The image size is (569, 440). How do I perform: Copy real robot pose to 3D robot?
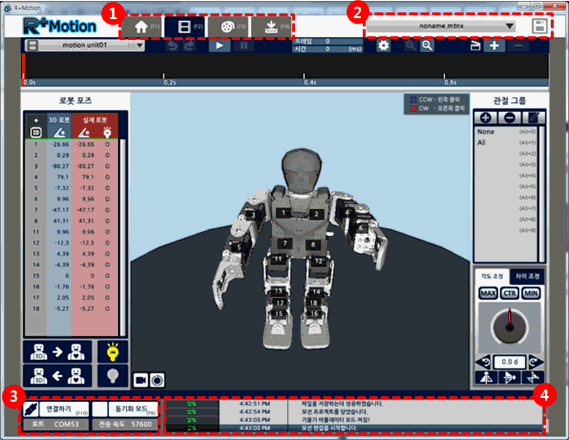coord(57,376)
